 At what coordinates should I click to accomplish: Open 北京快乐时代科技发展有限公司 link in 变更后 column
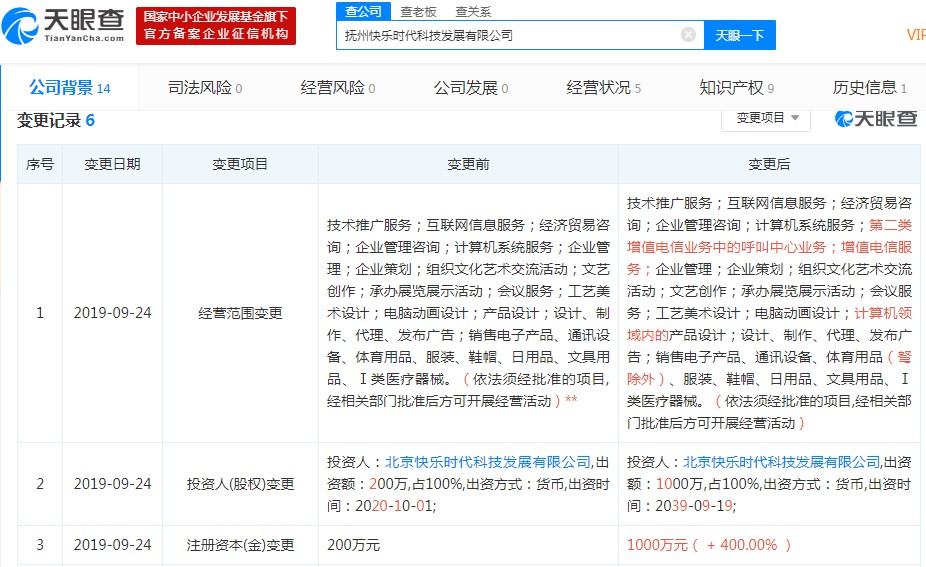pyautogui.click(x=781, y=462)
